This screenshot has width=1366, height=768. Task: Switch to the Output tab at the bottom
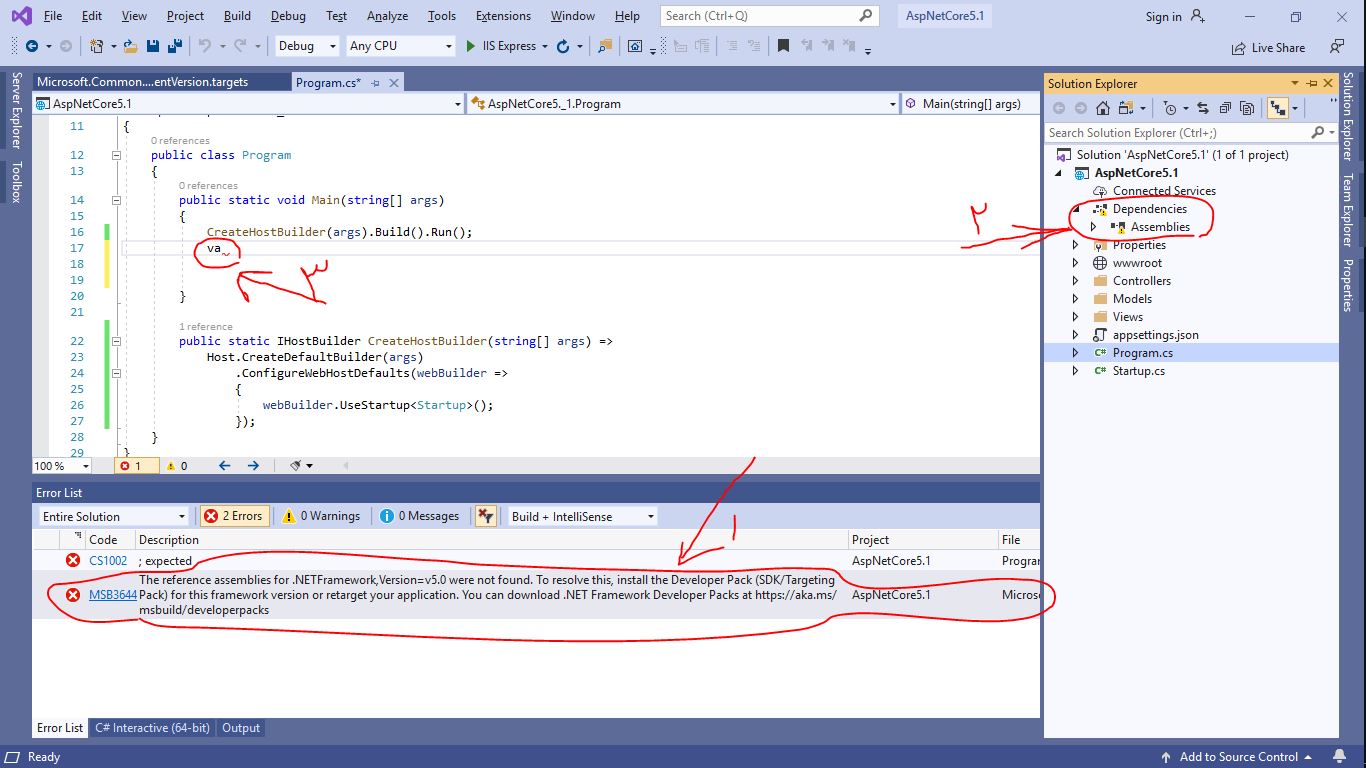240,728
